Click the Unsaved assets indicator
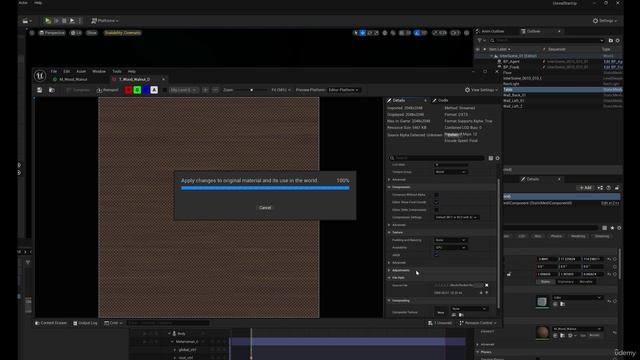The image size is (640, 360). pyautogui.click(x=440, y=323)
